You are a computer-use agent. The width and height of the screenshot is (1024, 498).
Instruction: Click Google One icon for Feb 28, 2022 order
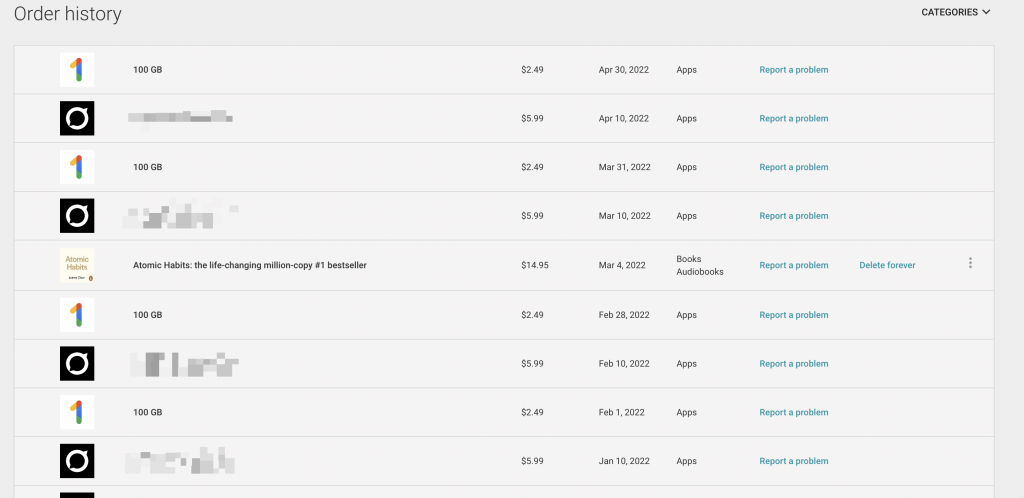[x=77, y=315]
